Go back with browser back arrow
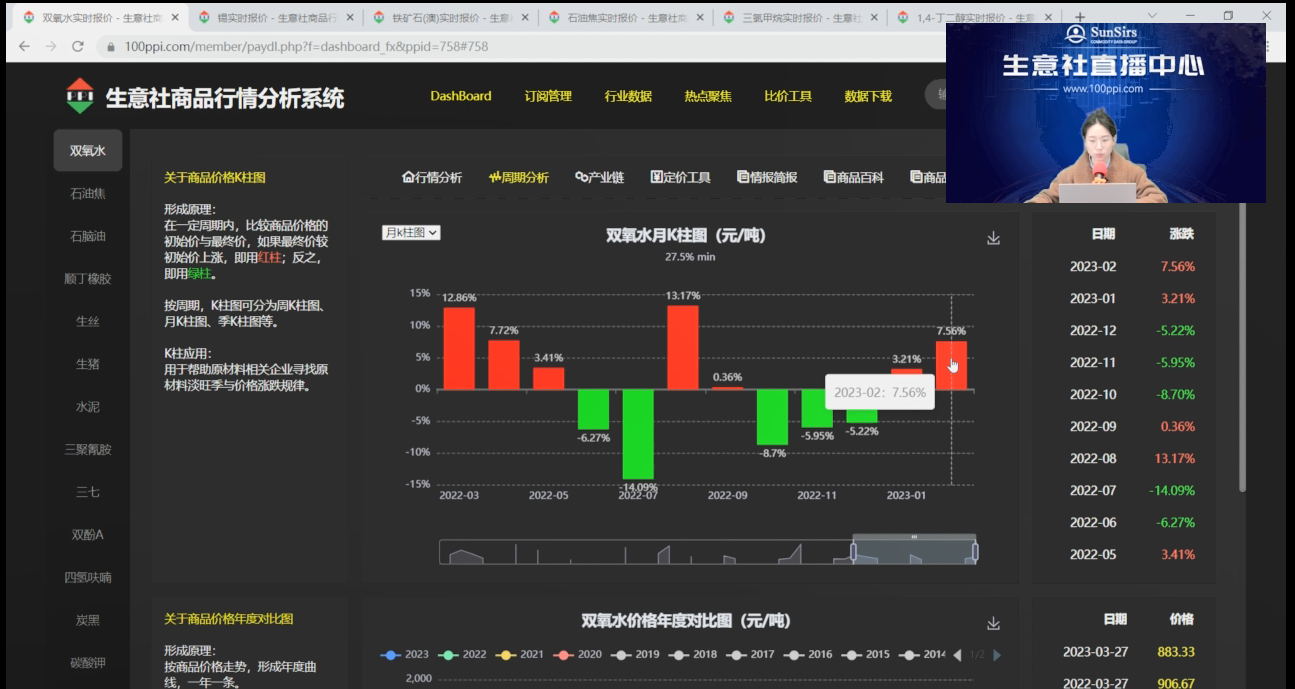 point(24,47)
